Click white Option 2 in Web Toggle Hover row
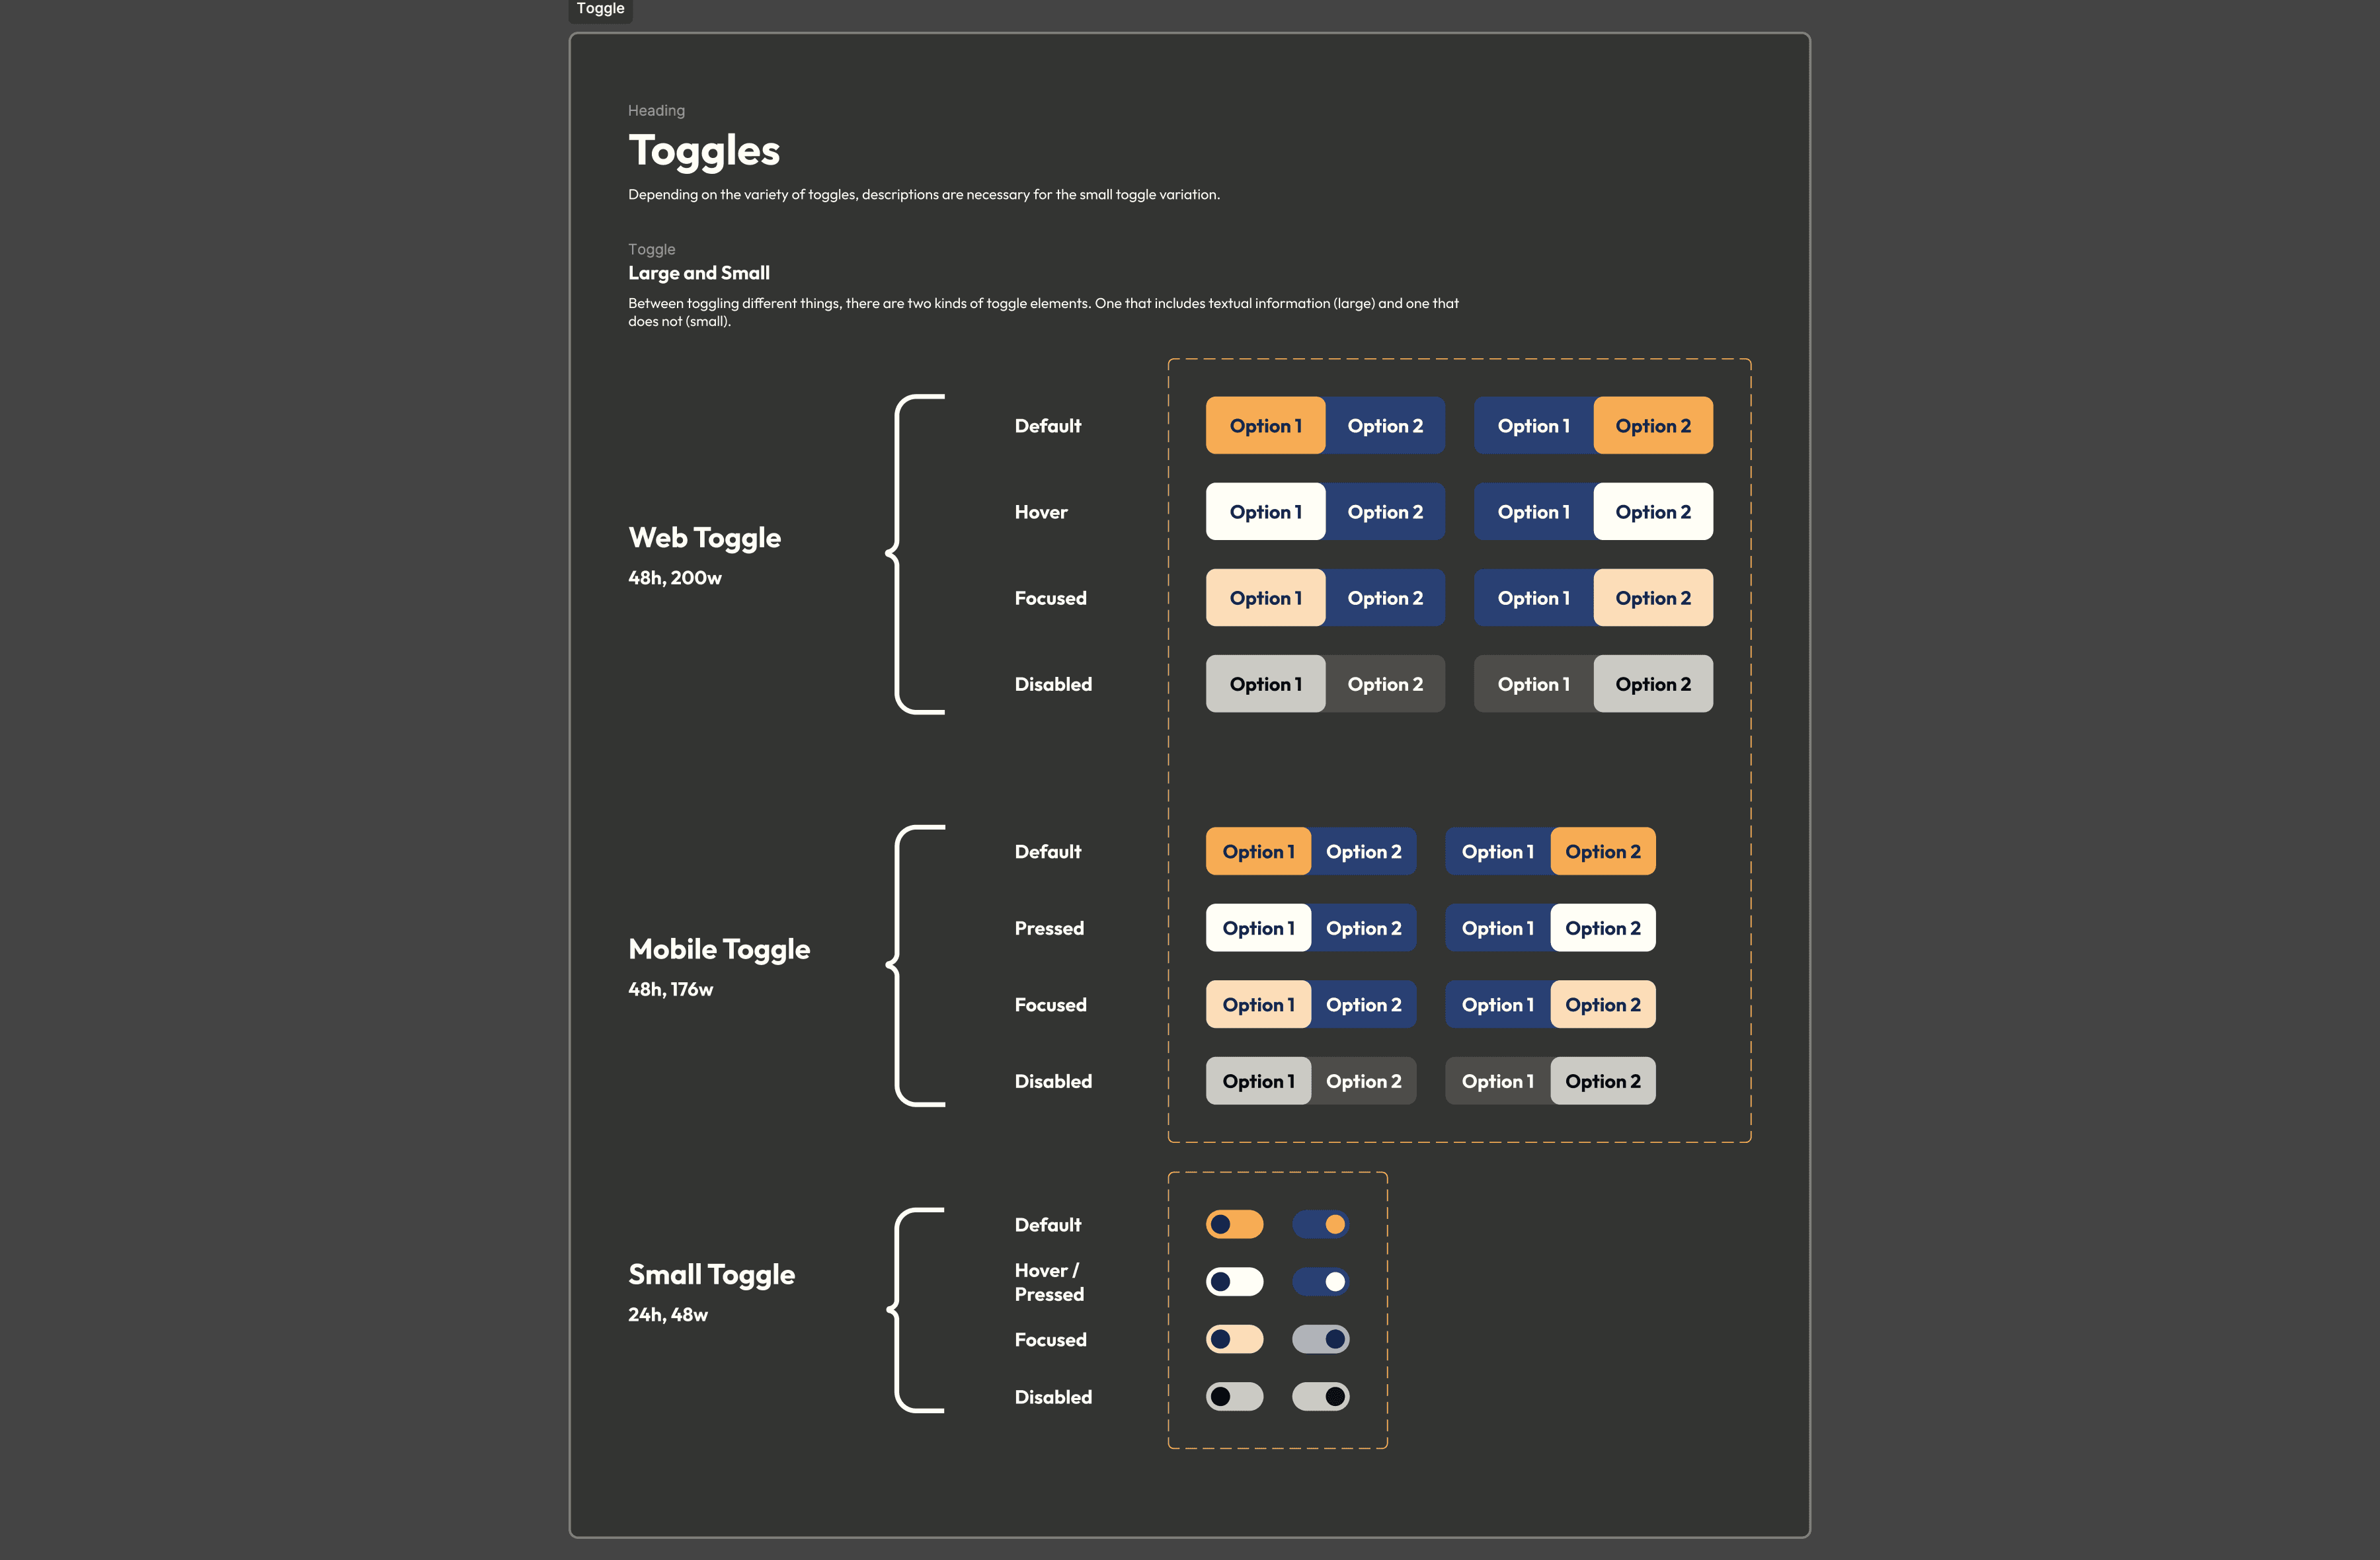This screenshot has height=1560, width=2380. coord(1653,512)
